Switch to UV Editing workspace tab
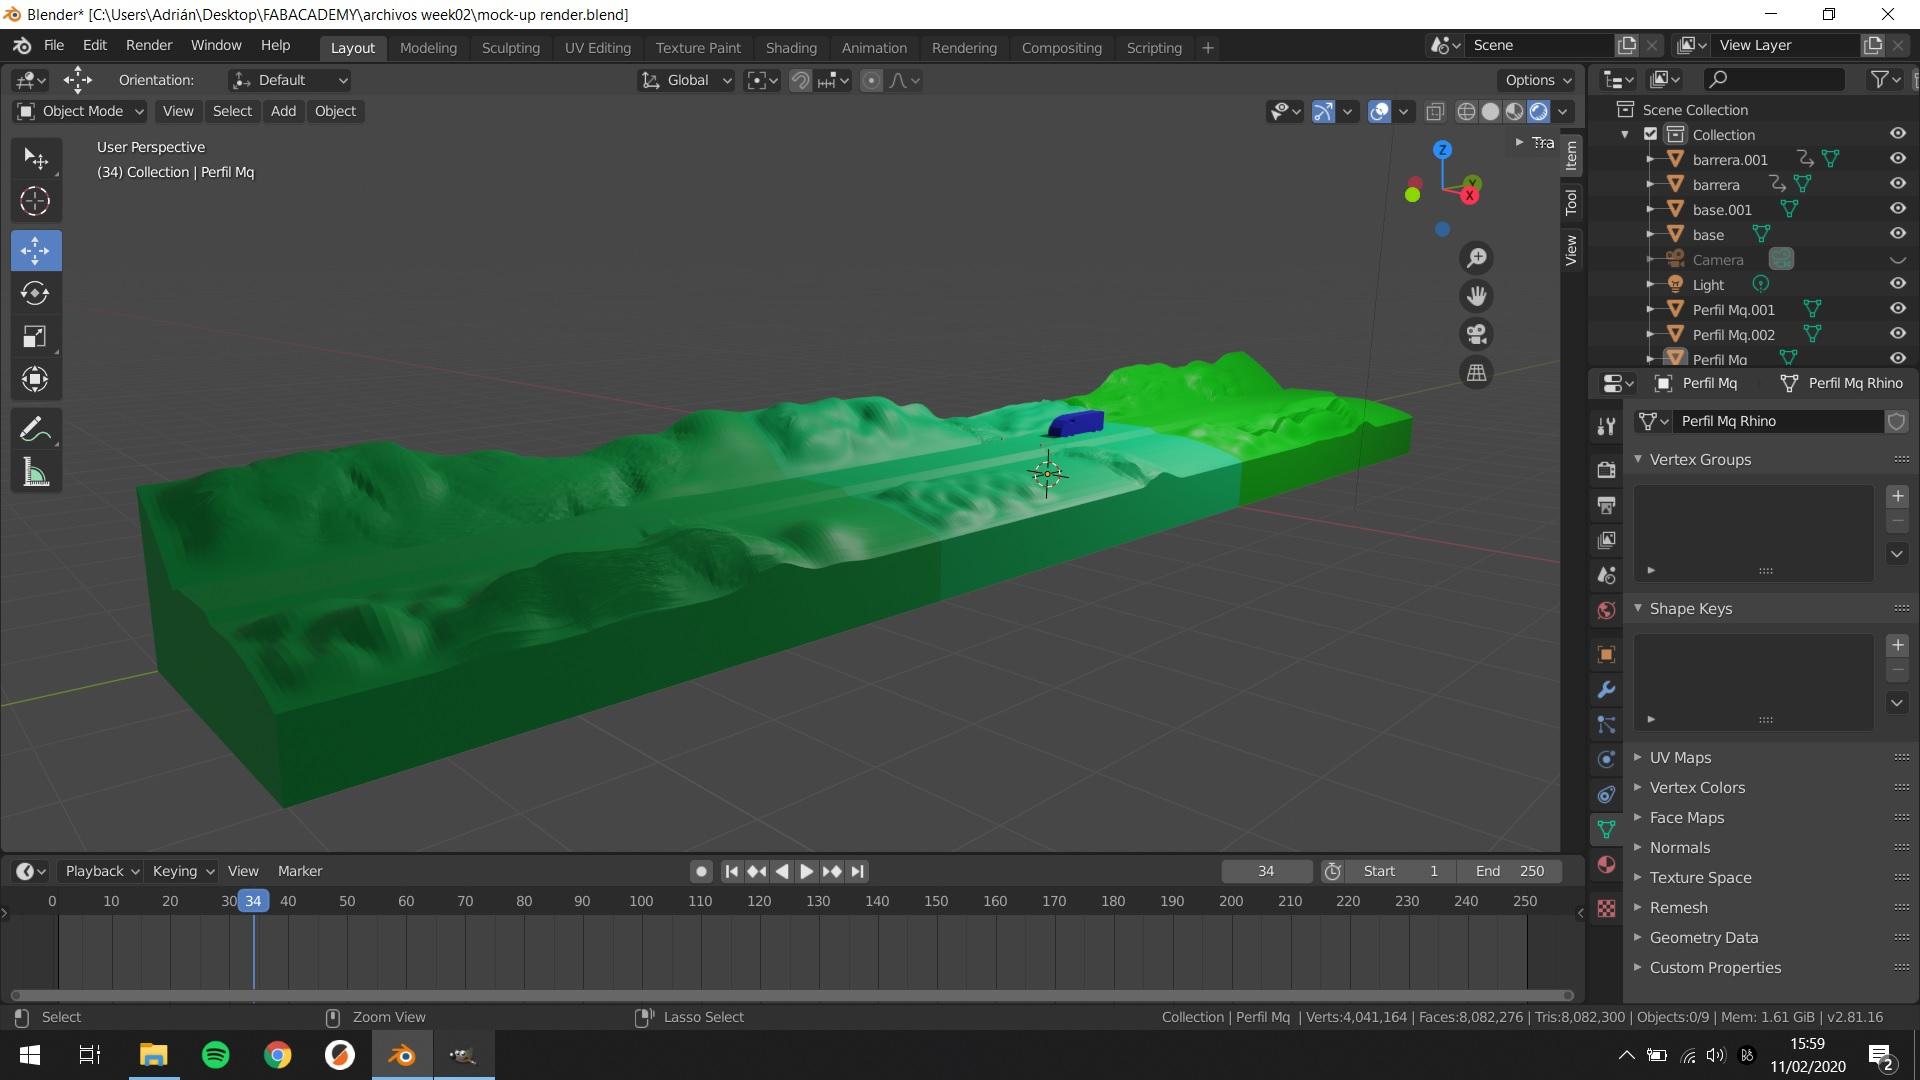Viewport: 1920px width, 1080px height. click(x=598, y=48)
